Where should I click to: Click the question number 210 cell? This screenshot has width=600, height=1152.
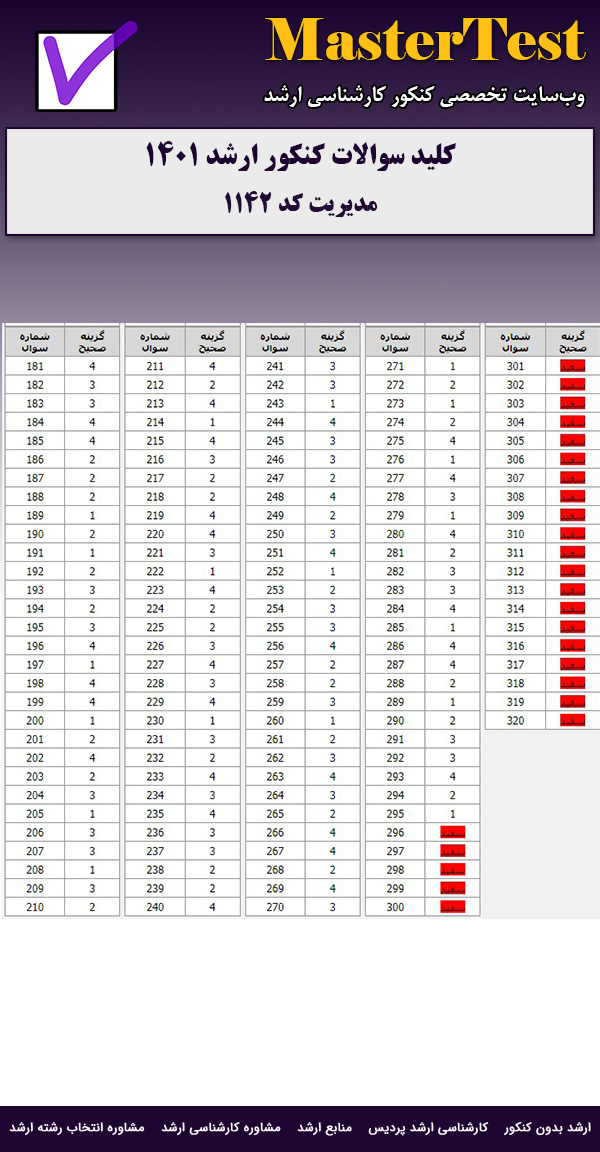35,907
